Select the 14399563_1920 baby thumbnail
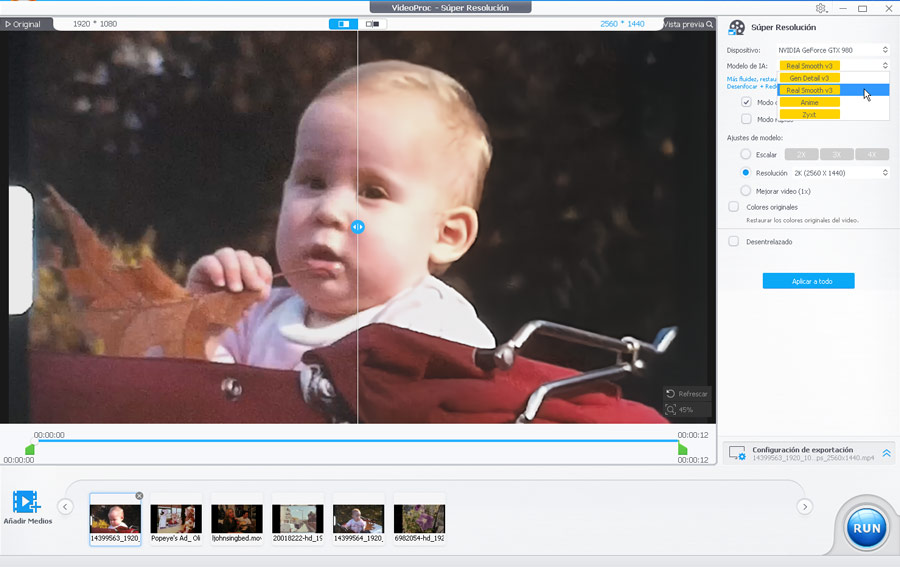The image size is (900, 567). (x=115, y=519)
